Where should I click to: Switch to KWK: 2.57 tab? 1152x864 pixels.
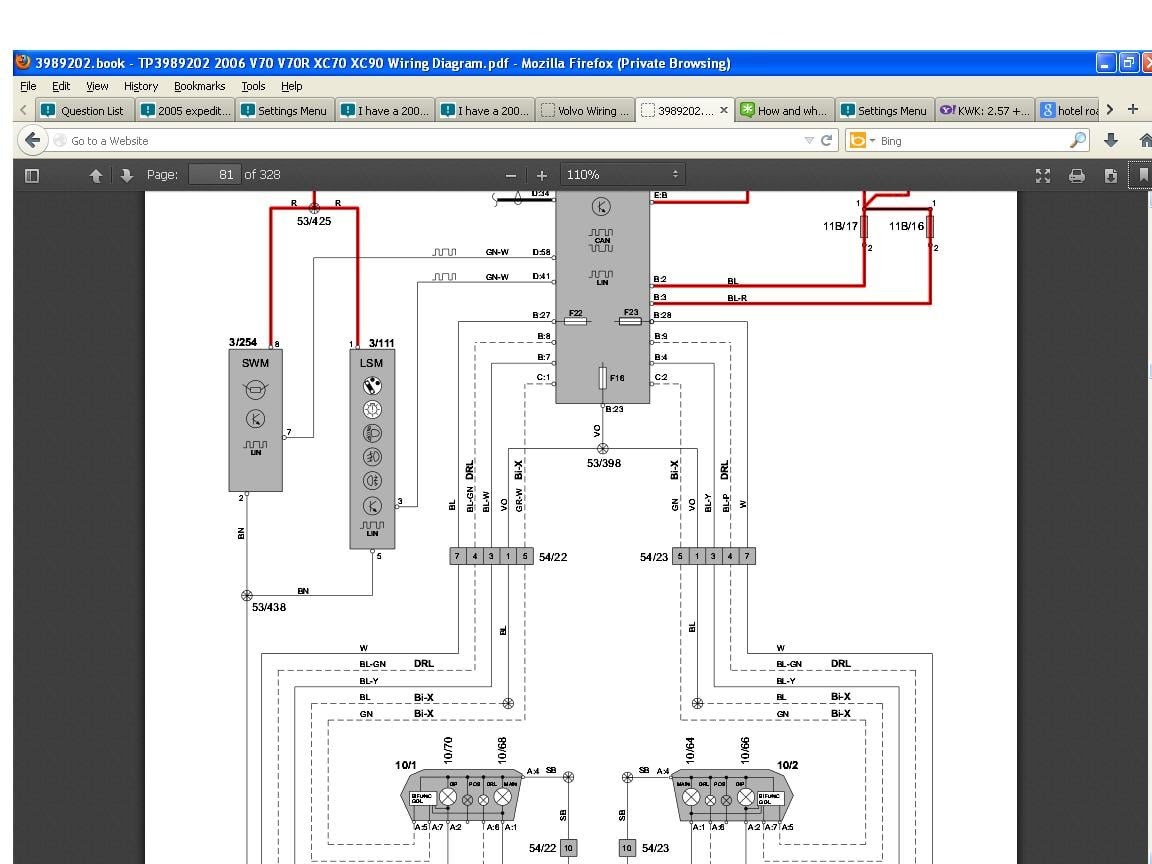click(984, 110)
